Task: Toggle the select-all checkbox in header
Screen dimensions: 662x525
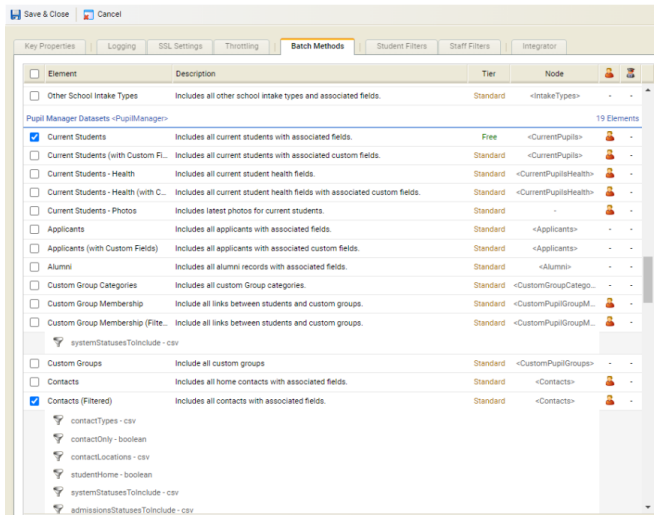Action: click(35, 74)
